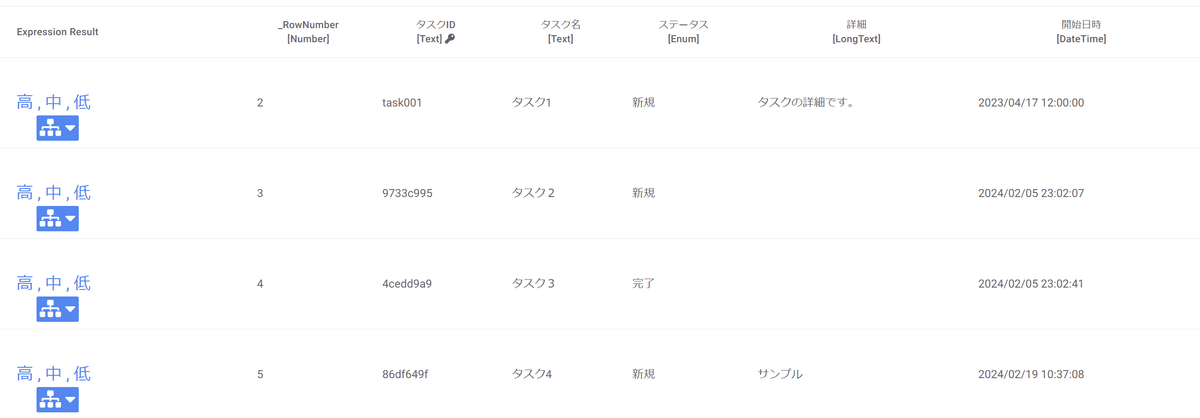Select the 詳細 column header
The height and width of the screenshot is (418, 1200).
(849, 32)
